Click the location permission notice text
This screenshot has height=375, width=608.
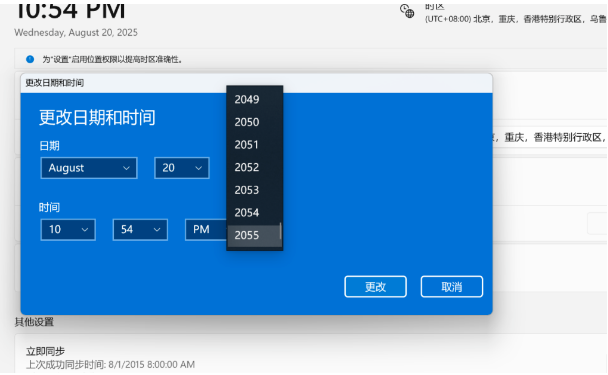[112, 59]
